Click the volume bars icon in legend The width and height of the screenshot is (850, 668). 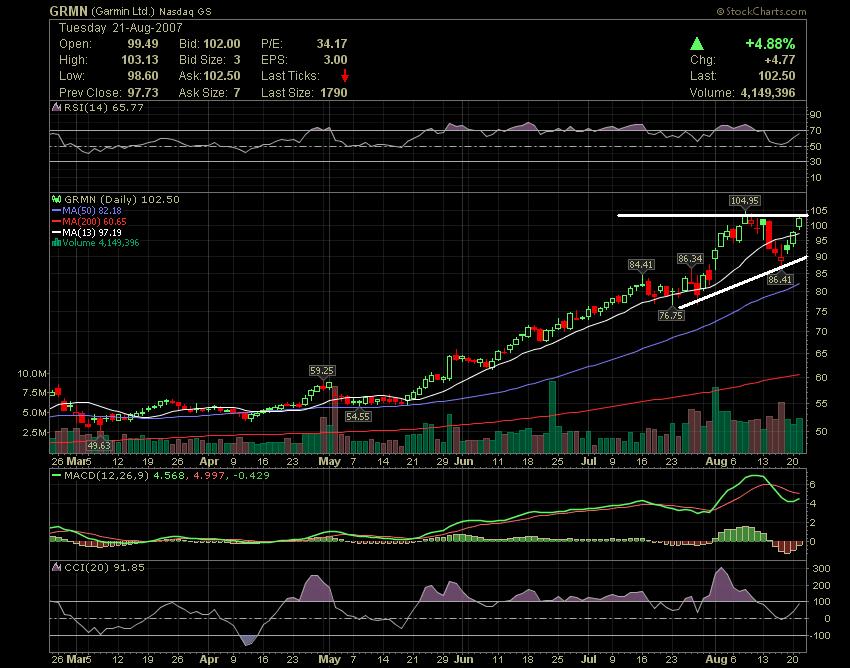(56, 243)
